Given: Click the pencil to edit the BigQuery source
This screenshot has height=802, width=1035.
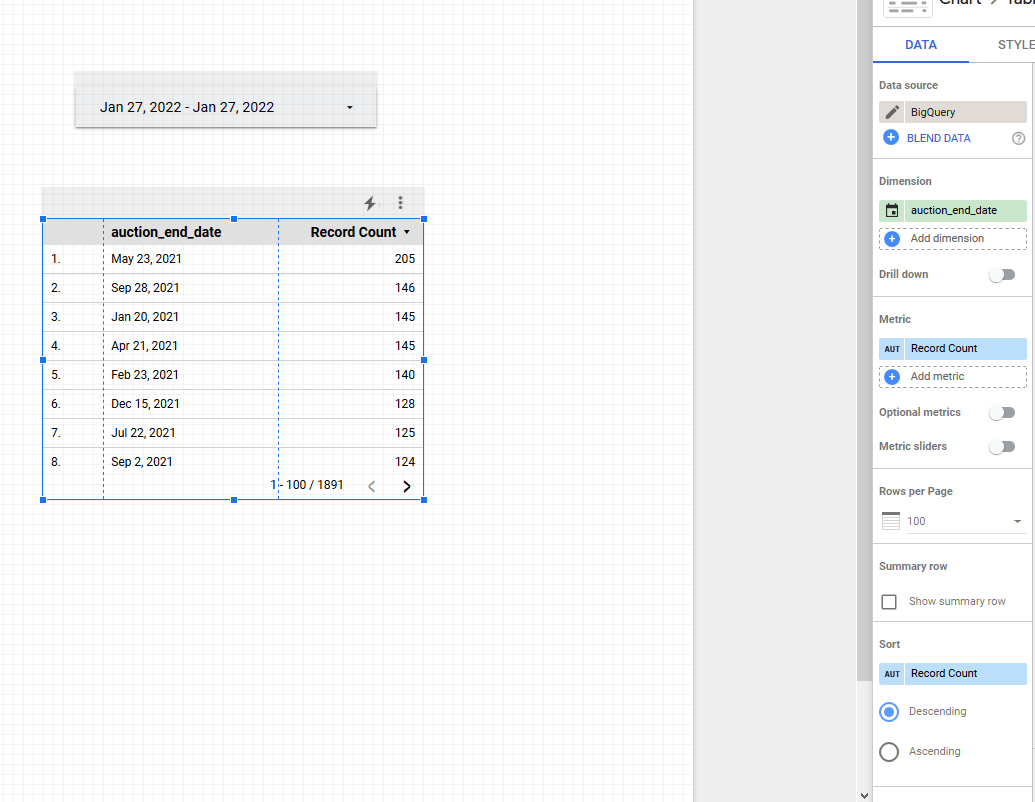Looking at the screenshot, I should [x=890, y=111].
